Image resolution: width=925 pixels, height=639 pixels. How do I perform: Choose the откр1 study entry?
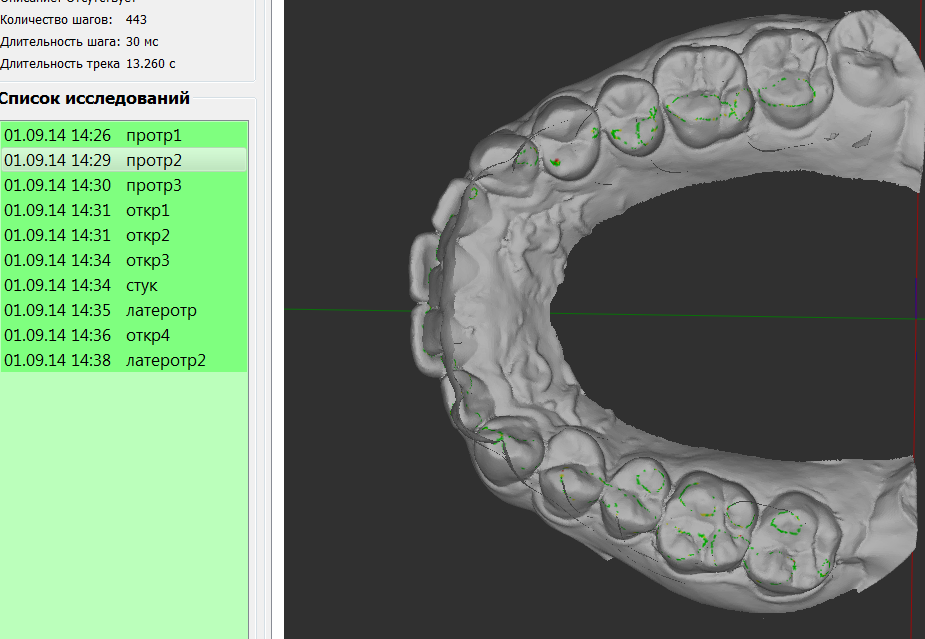coord(124,210)
